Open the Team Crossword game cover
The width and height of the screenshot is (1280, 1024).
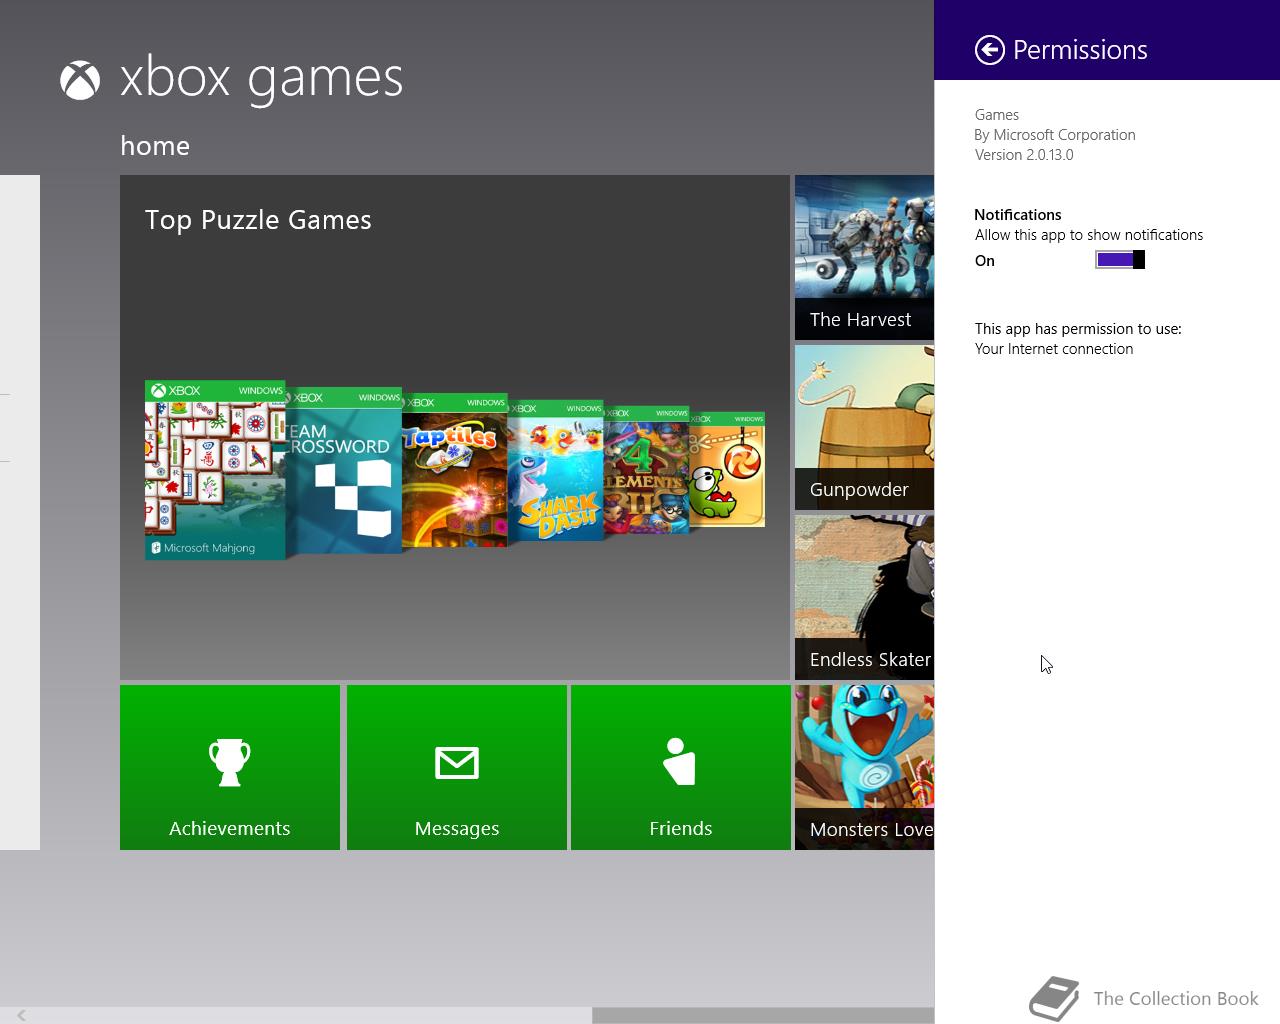point(344,470)
